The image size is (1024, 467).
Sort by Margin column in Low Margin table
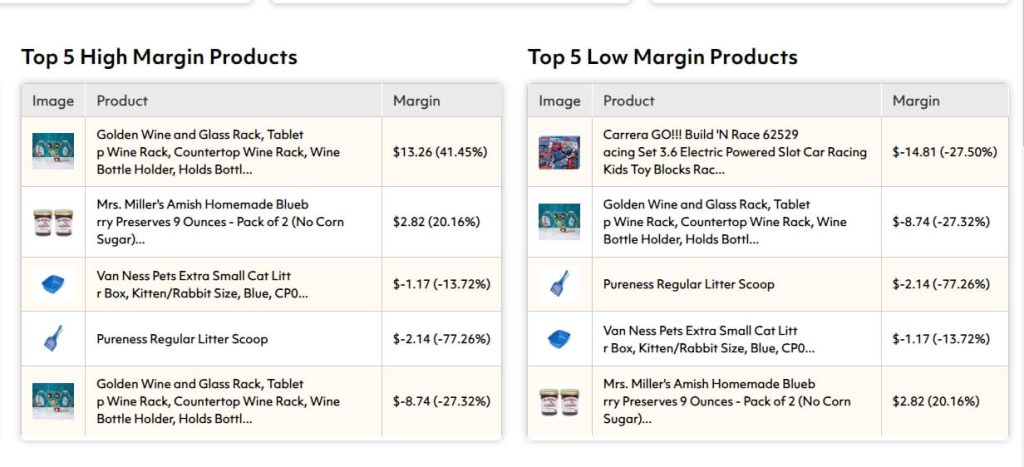[x=916, y=101]
